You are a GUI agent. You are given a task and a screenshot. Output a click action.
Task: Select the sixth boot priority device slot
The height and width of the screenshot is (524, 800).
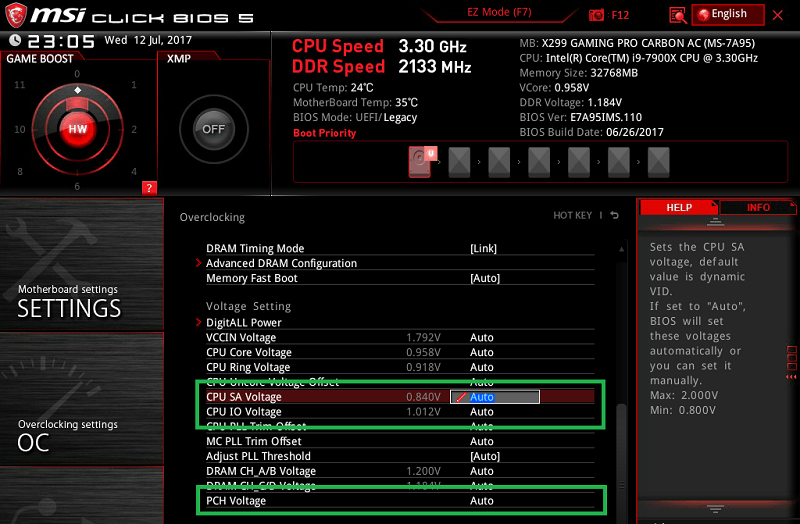click(618, 162)
